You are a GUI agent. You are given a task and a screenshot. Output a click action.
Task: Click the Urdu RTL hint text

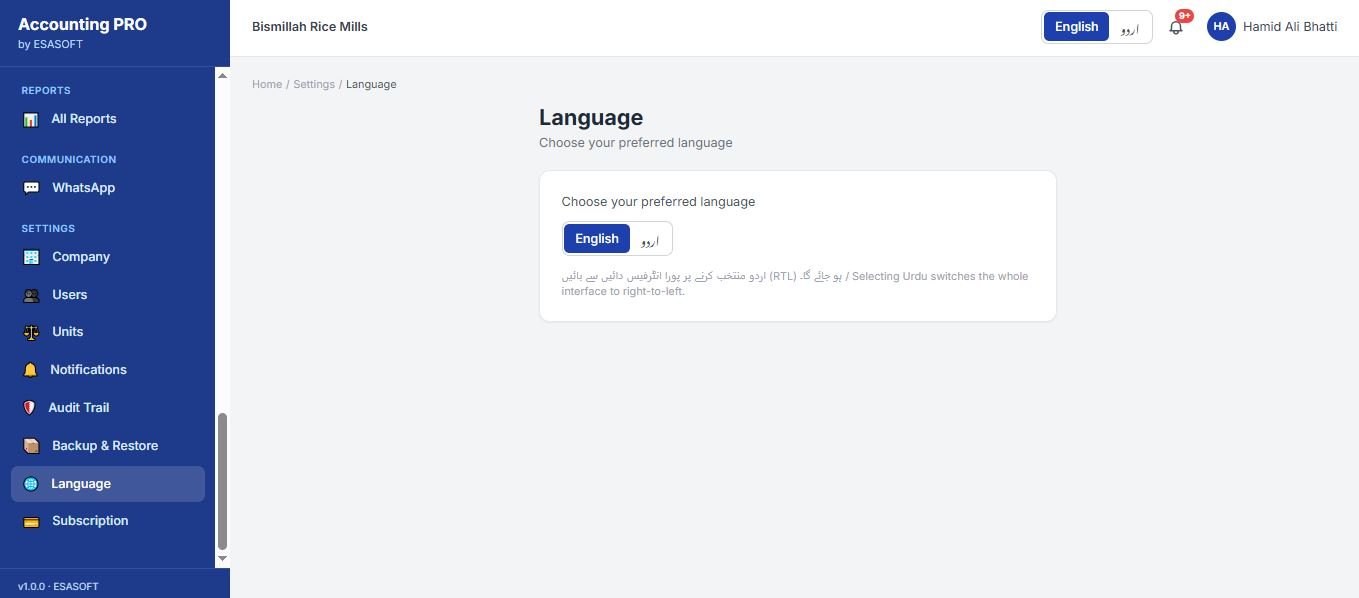point(795,284)
